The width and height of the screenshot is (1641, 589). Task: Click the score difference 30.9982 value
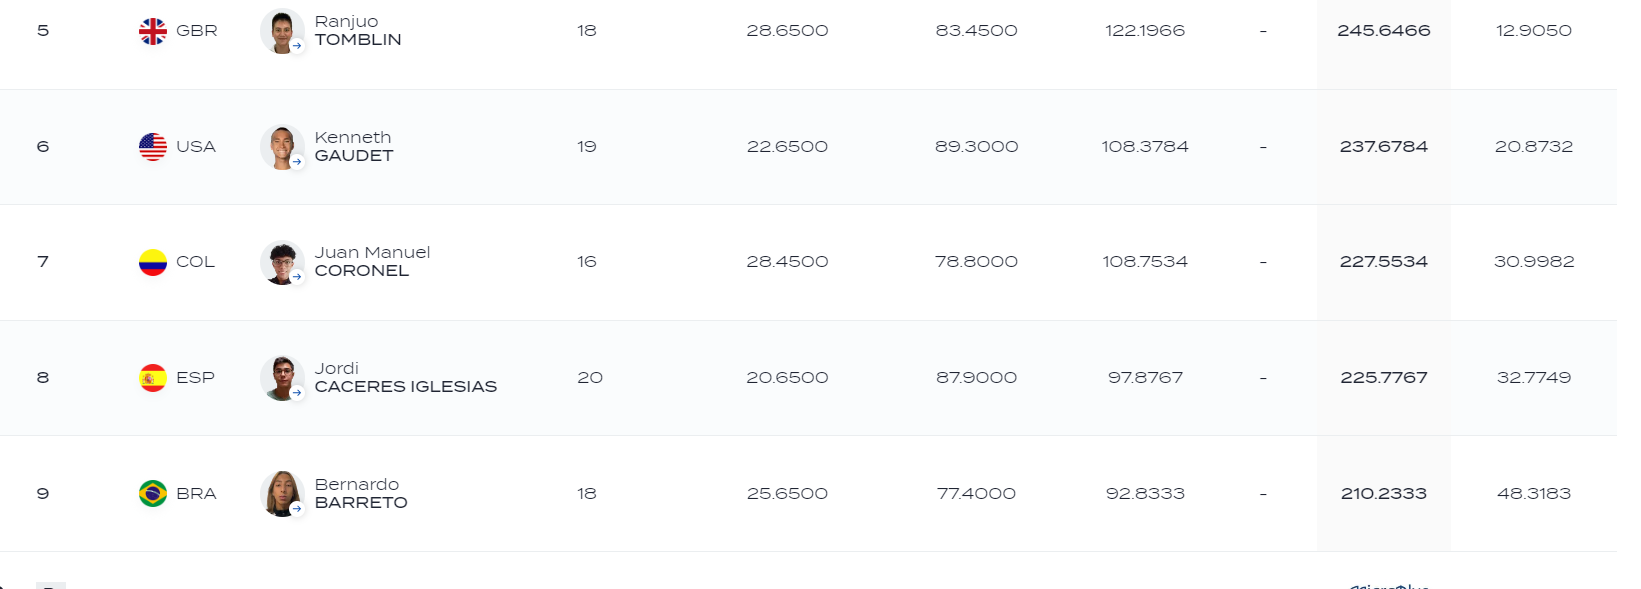pyautogui.click(x=1533, y=262)
